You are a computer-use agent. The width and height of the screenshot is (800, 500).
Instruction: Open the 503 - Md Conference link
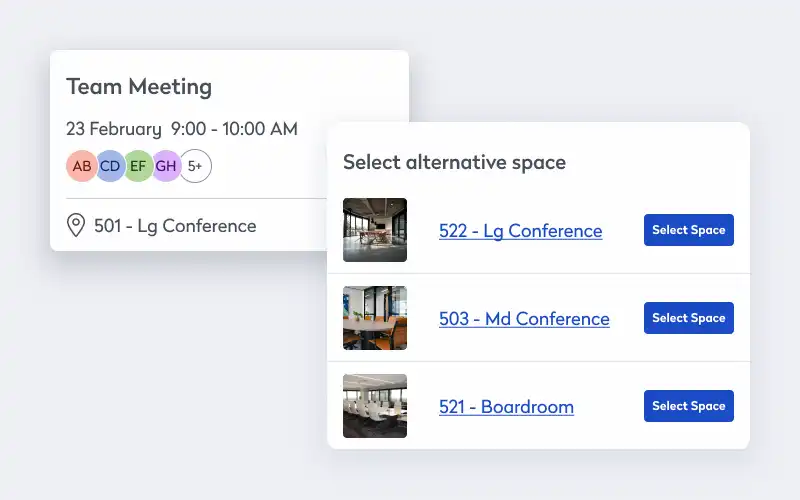[x=524, y=319]
